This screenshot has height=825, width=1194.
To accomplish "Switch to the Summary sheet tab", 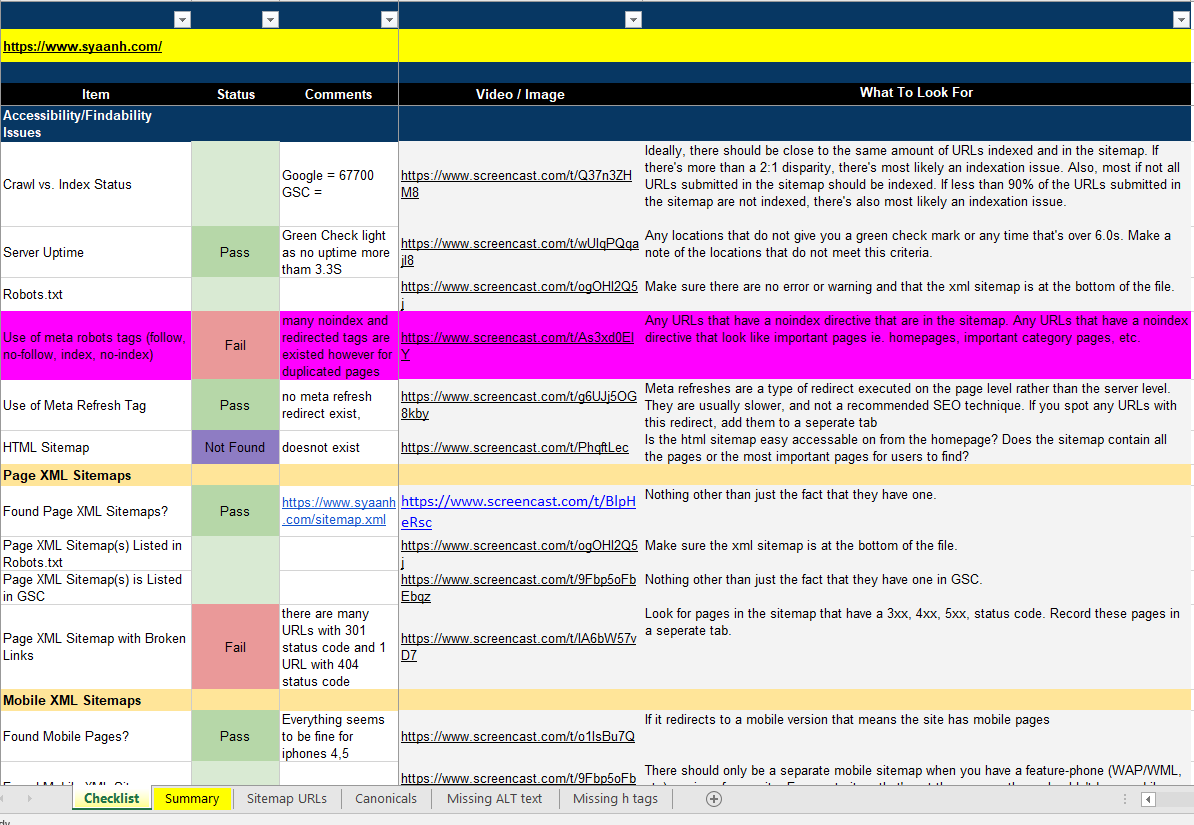I will (192, 798).
